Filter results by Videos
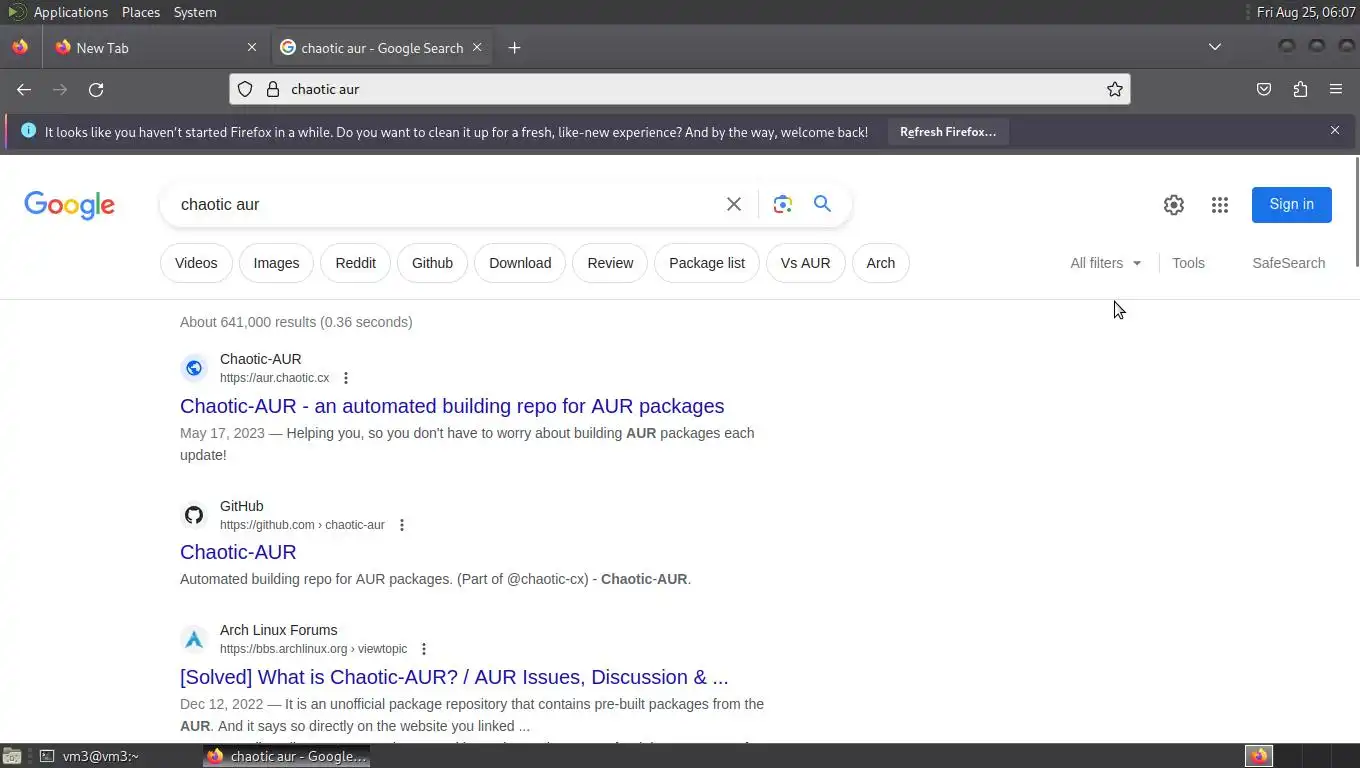 tap(196, 263)
